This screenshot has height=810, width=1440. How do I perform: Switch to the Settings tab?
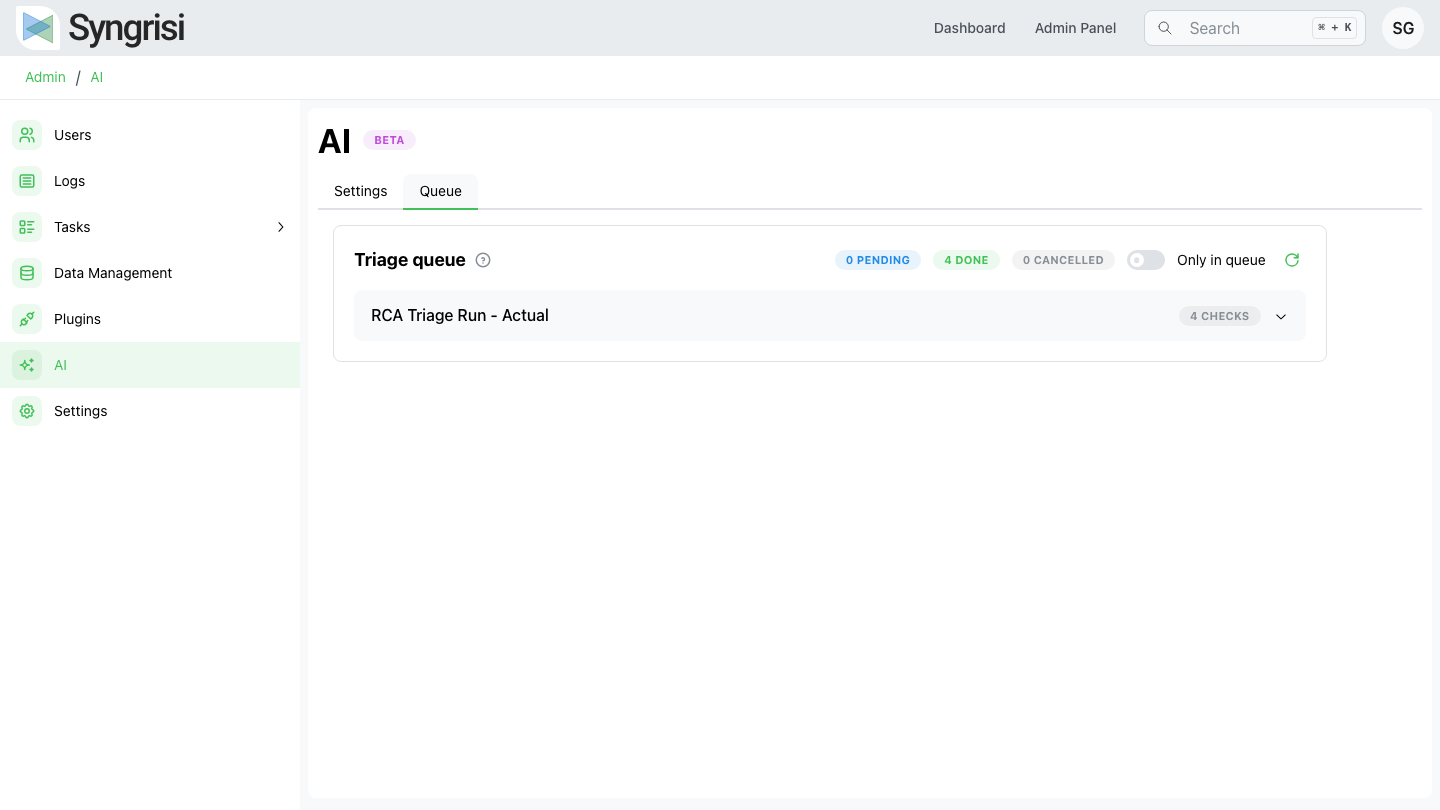pyautogui.click(x=360, y=191)
